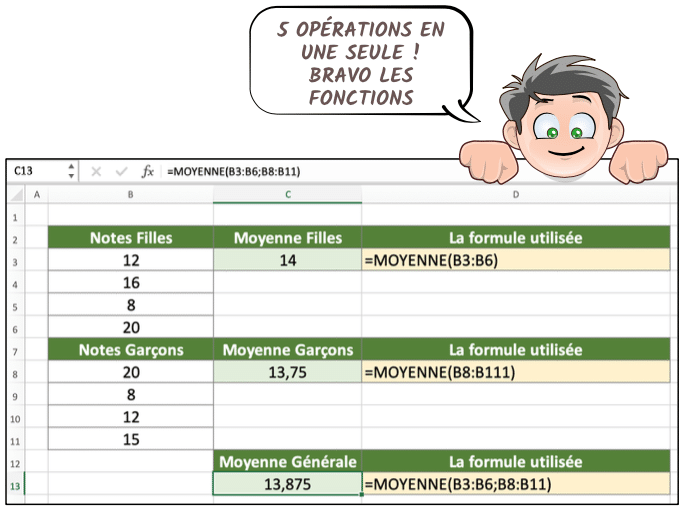This screenshot has width=685, height=511.
Task: Select the Moyenne Filles value 14
Action: [x=288, y=261]
